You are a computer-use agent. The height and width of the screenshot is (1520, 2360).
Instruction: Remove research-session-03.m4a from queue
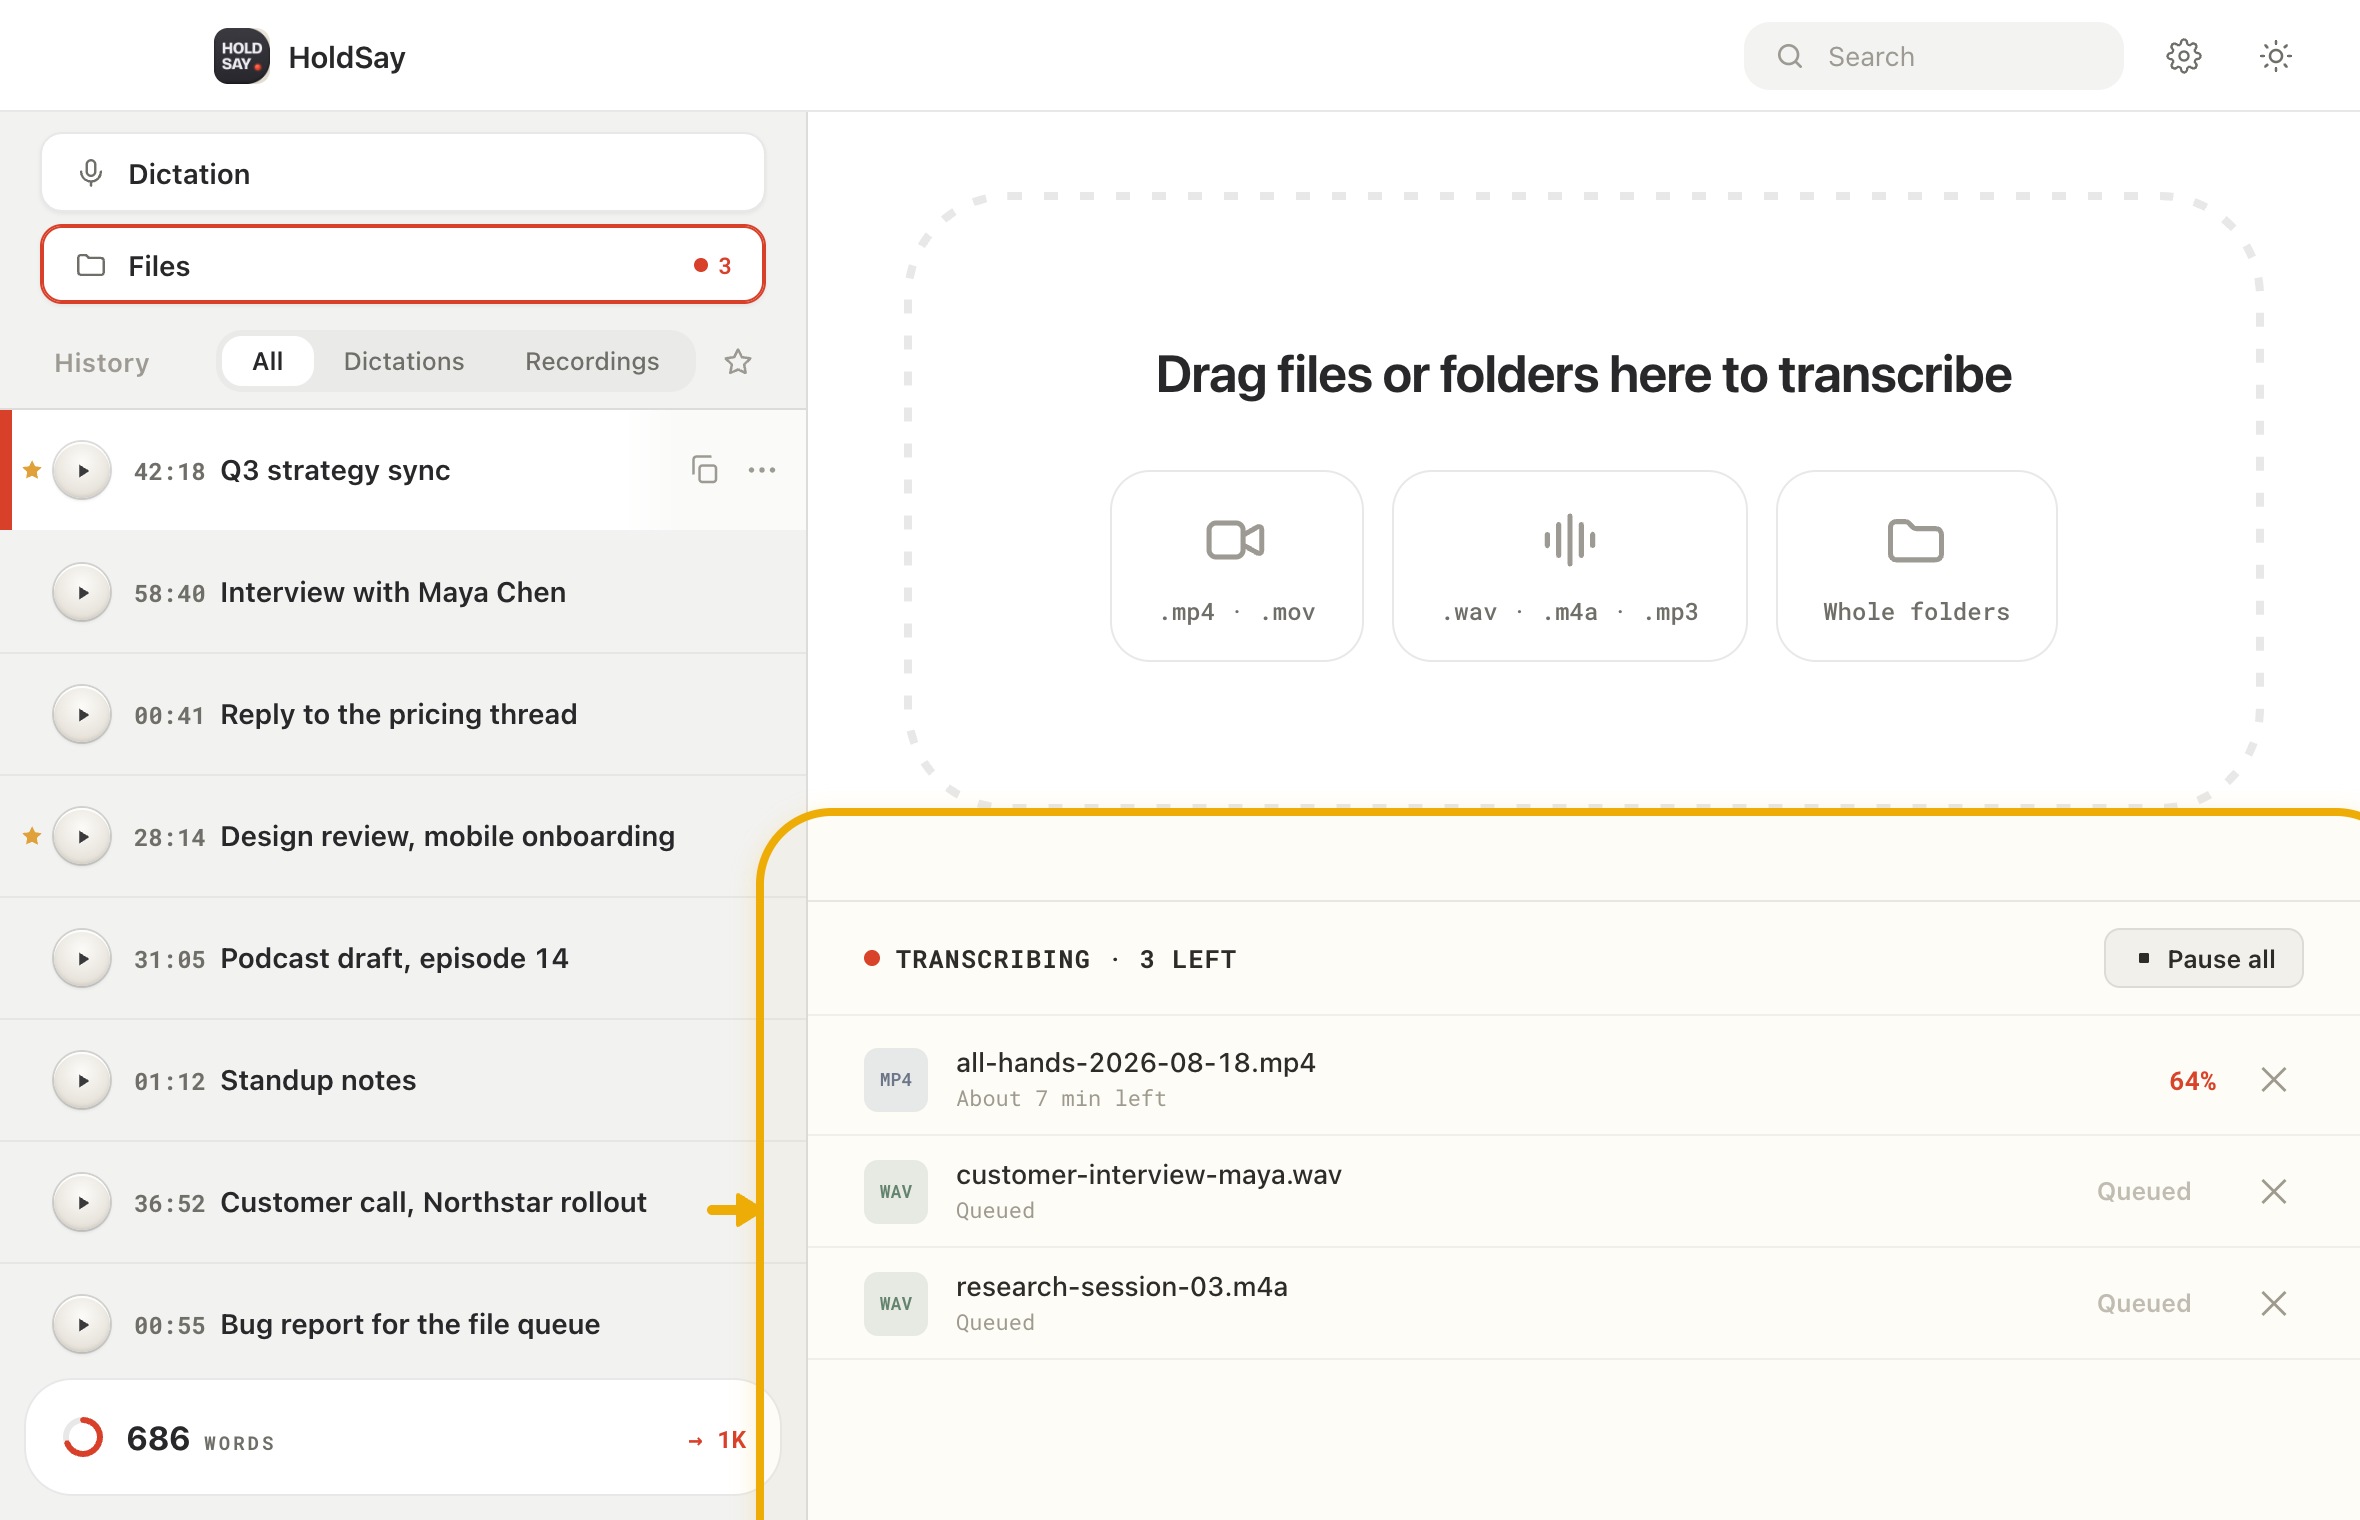[x=2274, y=1304]
